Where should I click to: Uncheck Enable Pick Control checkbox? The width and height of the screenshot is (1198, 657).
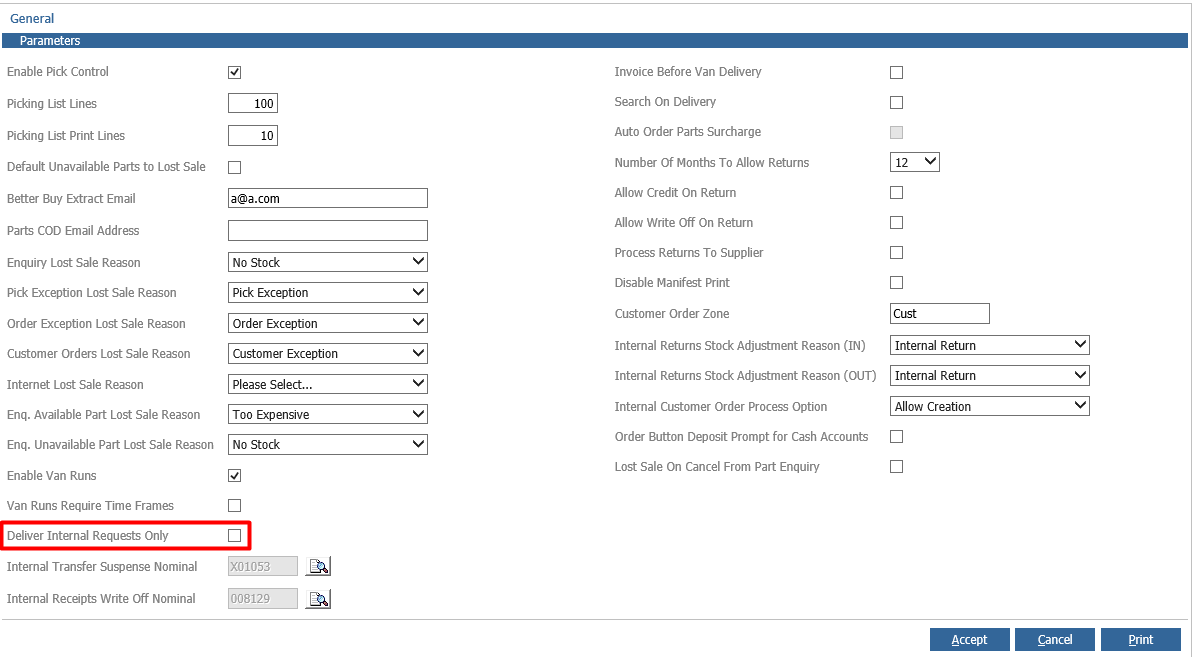click(x=235, y=72)
